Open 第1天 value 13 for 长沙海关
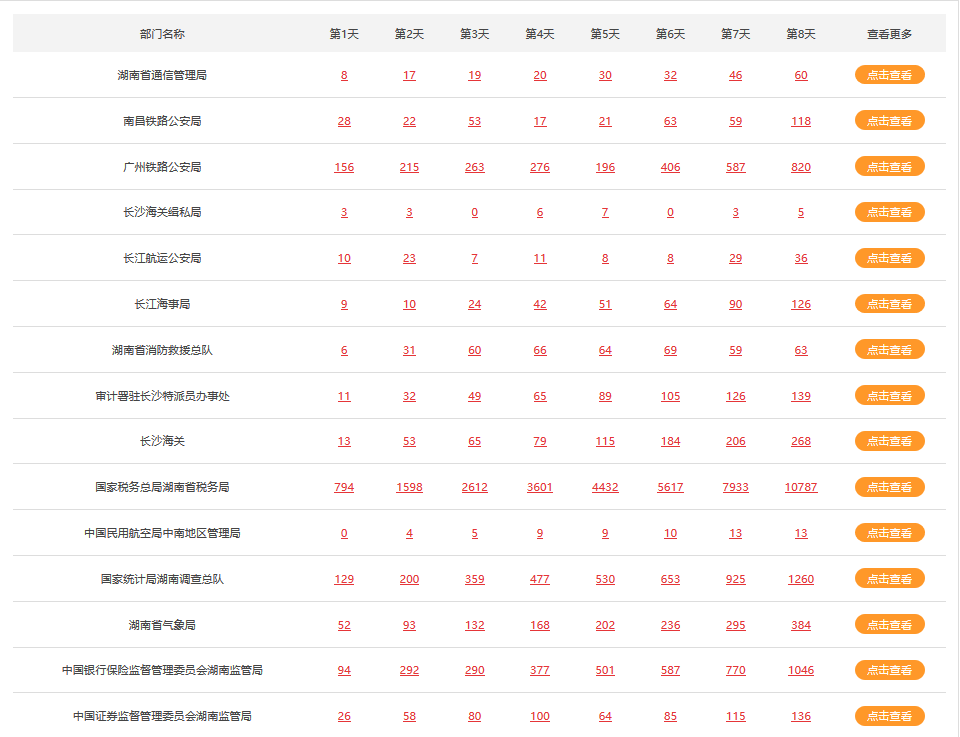The width and height of the screenshot is (960, 737). tap(344, 441)
